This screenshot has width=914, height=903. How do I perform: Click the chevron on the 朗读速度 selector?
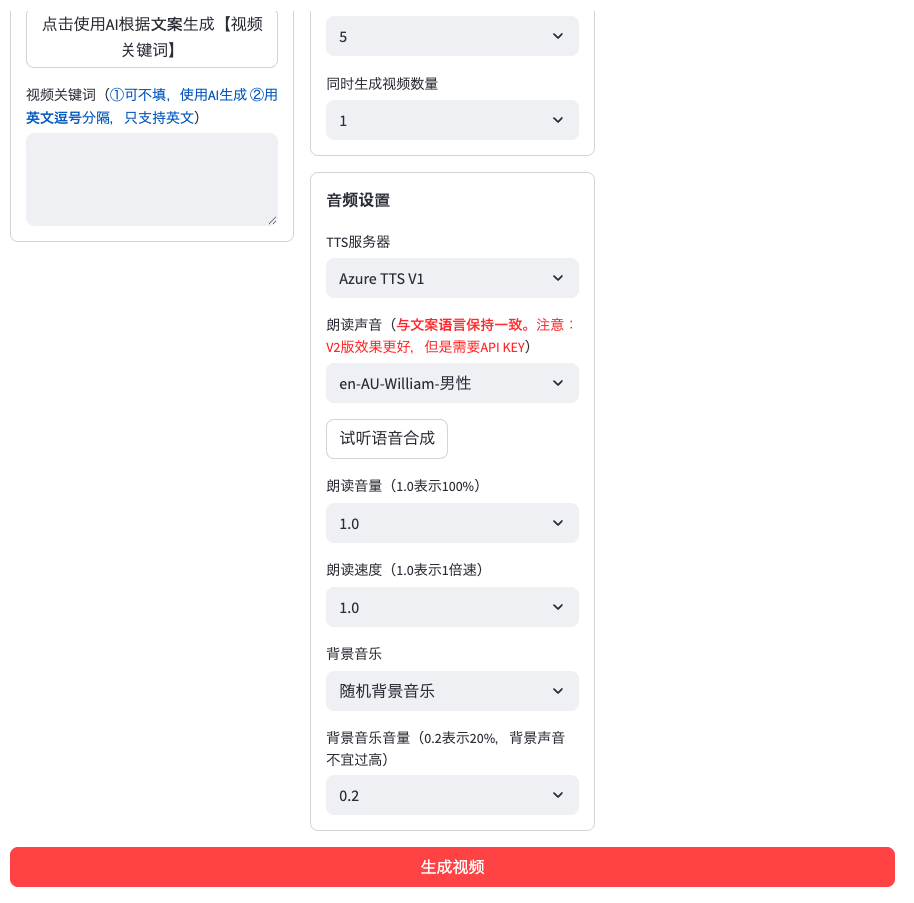click(x=558, y=607)
